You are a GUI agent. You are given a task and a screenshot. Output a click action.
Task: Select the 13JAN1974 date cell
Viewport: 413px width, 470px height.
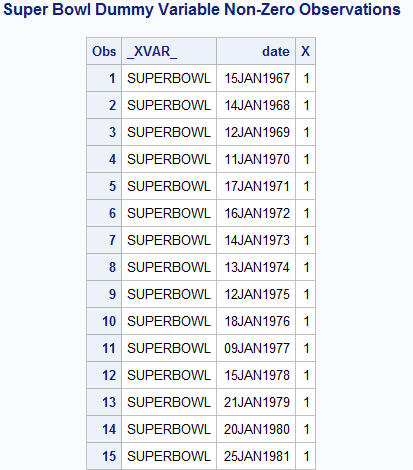[256, 267]
